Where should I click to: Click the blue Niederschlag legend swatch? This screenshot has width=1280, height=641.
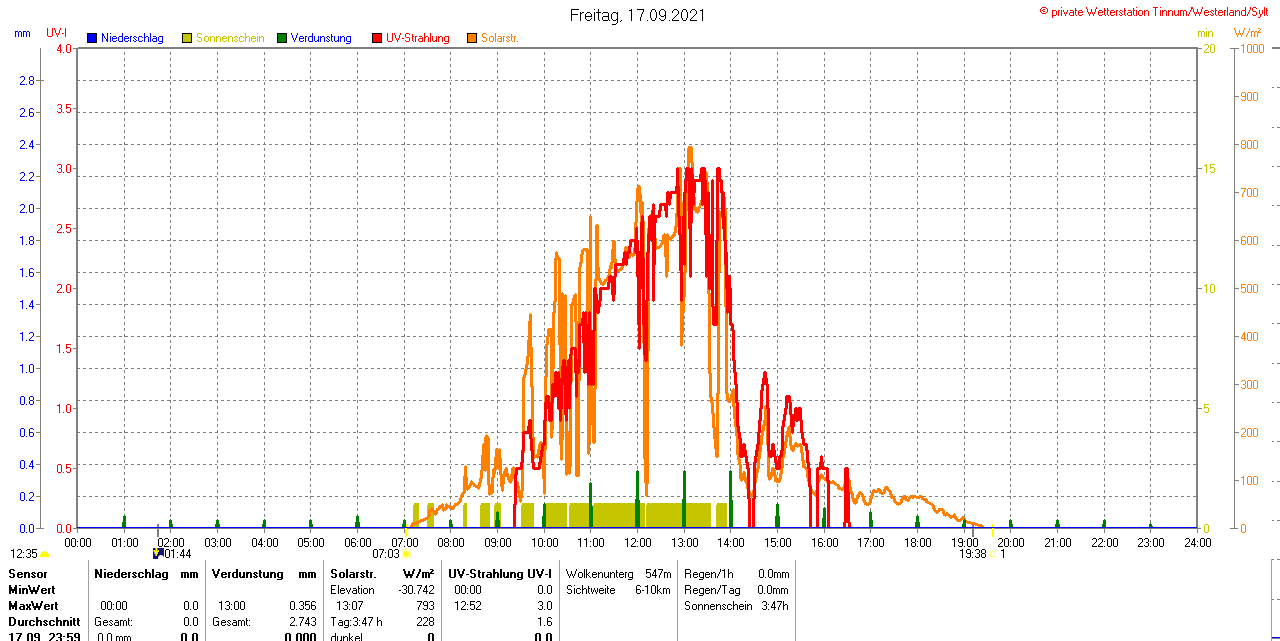[x=92, y=38]
